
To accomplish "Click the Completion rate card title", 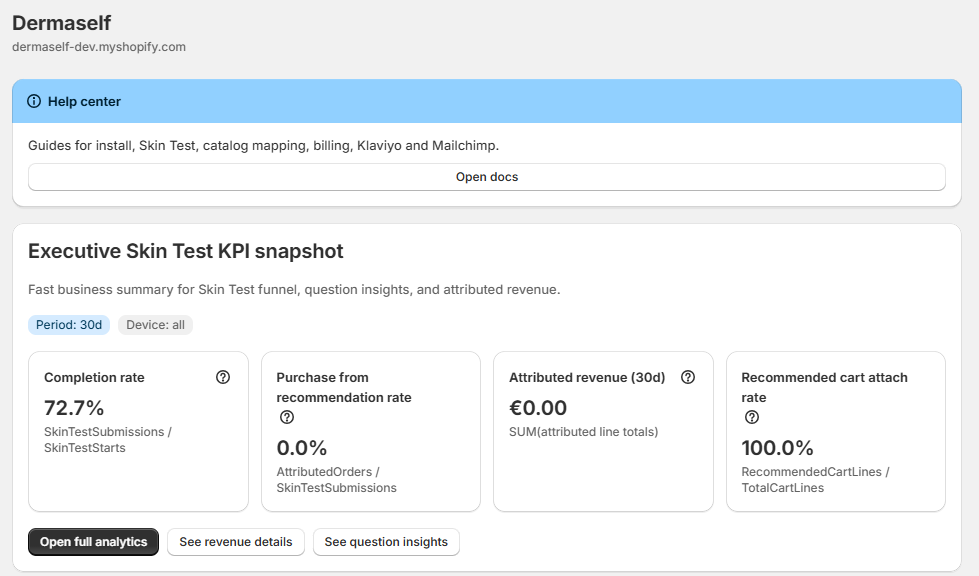I will pos(94,378).
